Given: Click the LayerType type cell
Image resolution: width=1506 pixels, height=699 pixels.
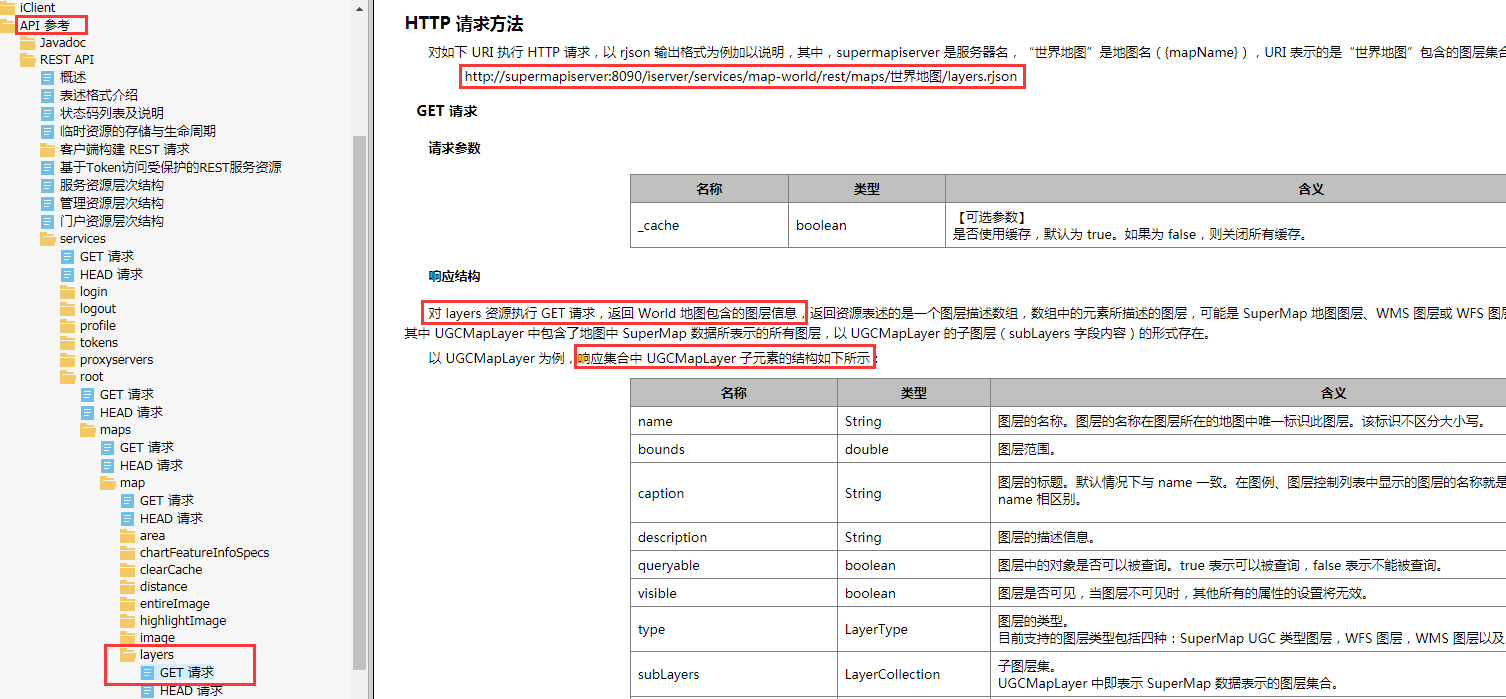Looking at the screenshot, I should (913, 629).
